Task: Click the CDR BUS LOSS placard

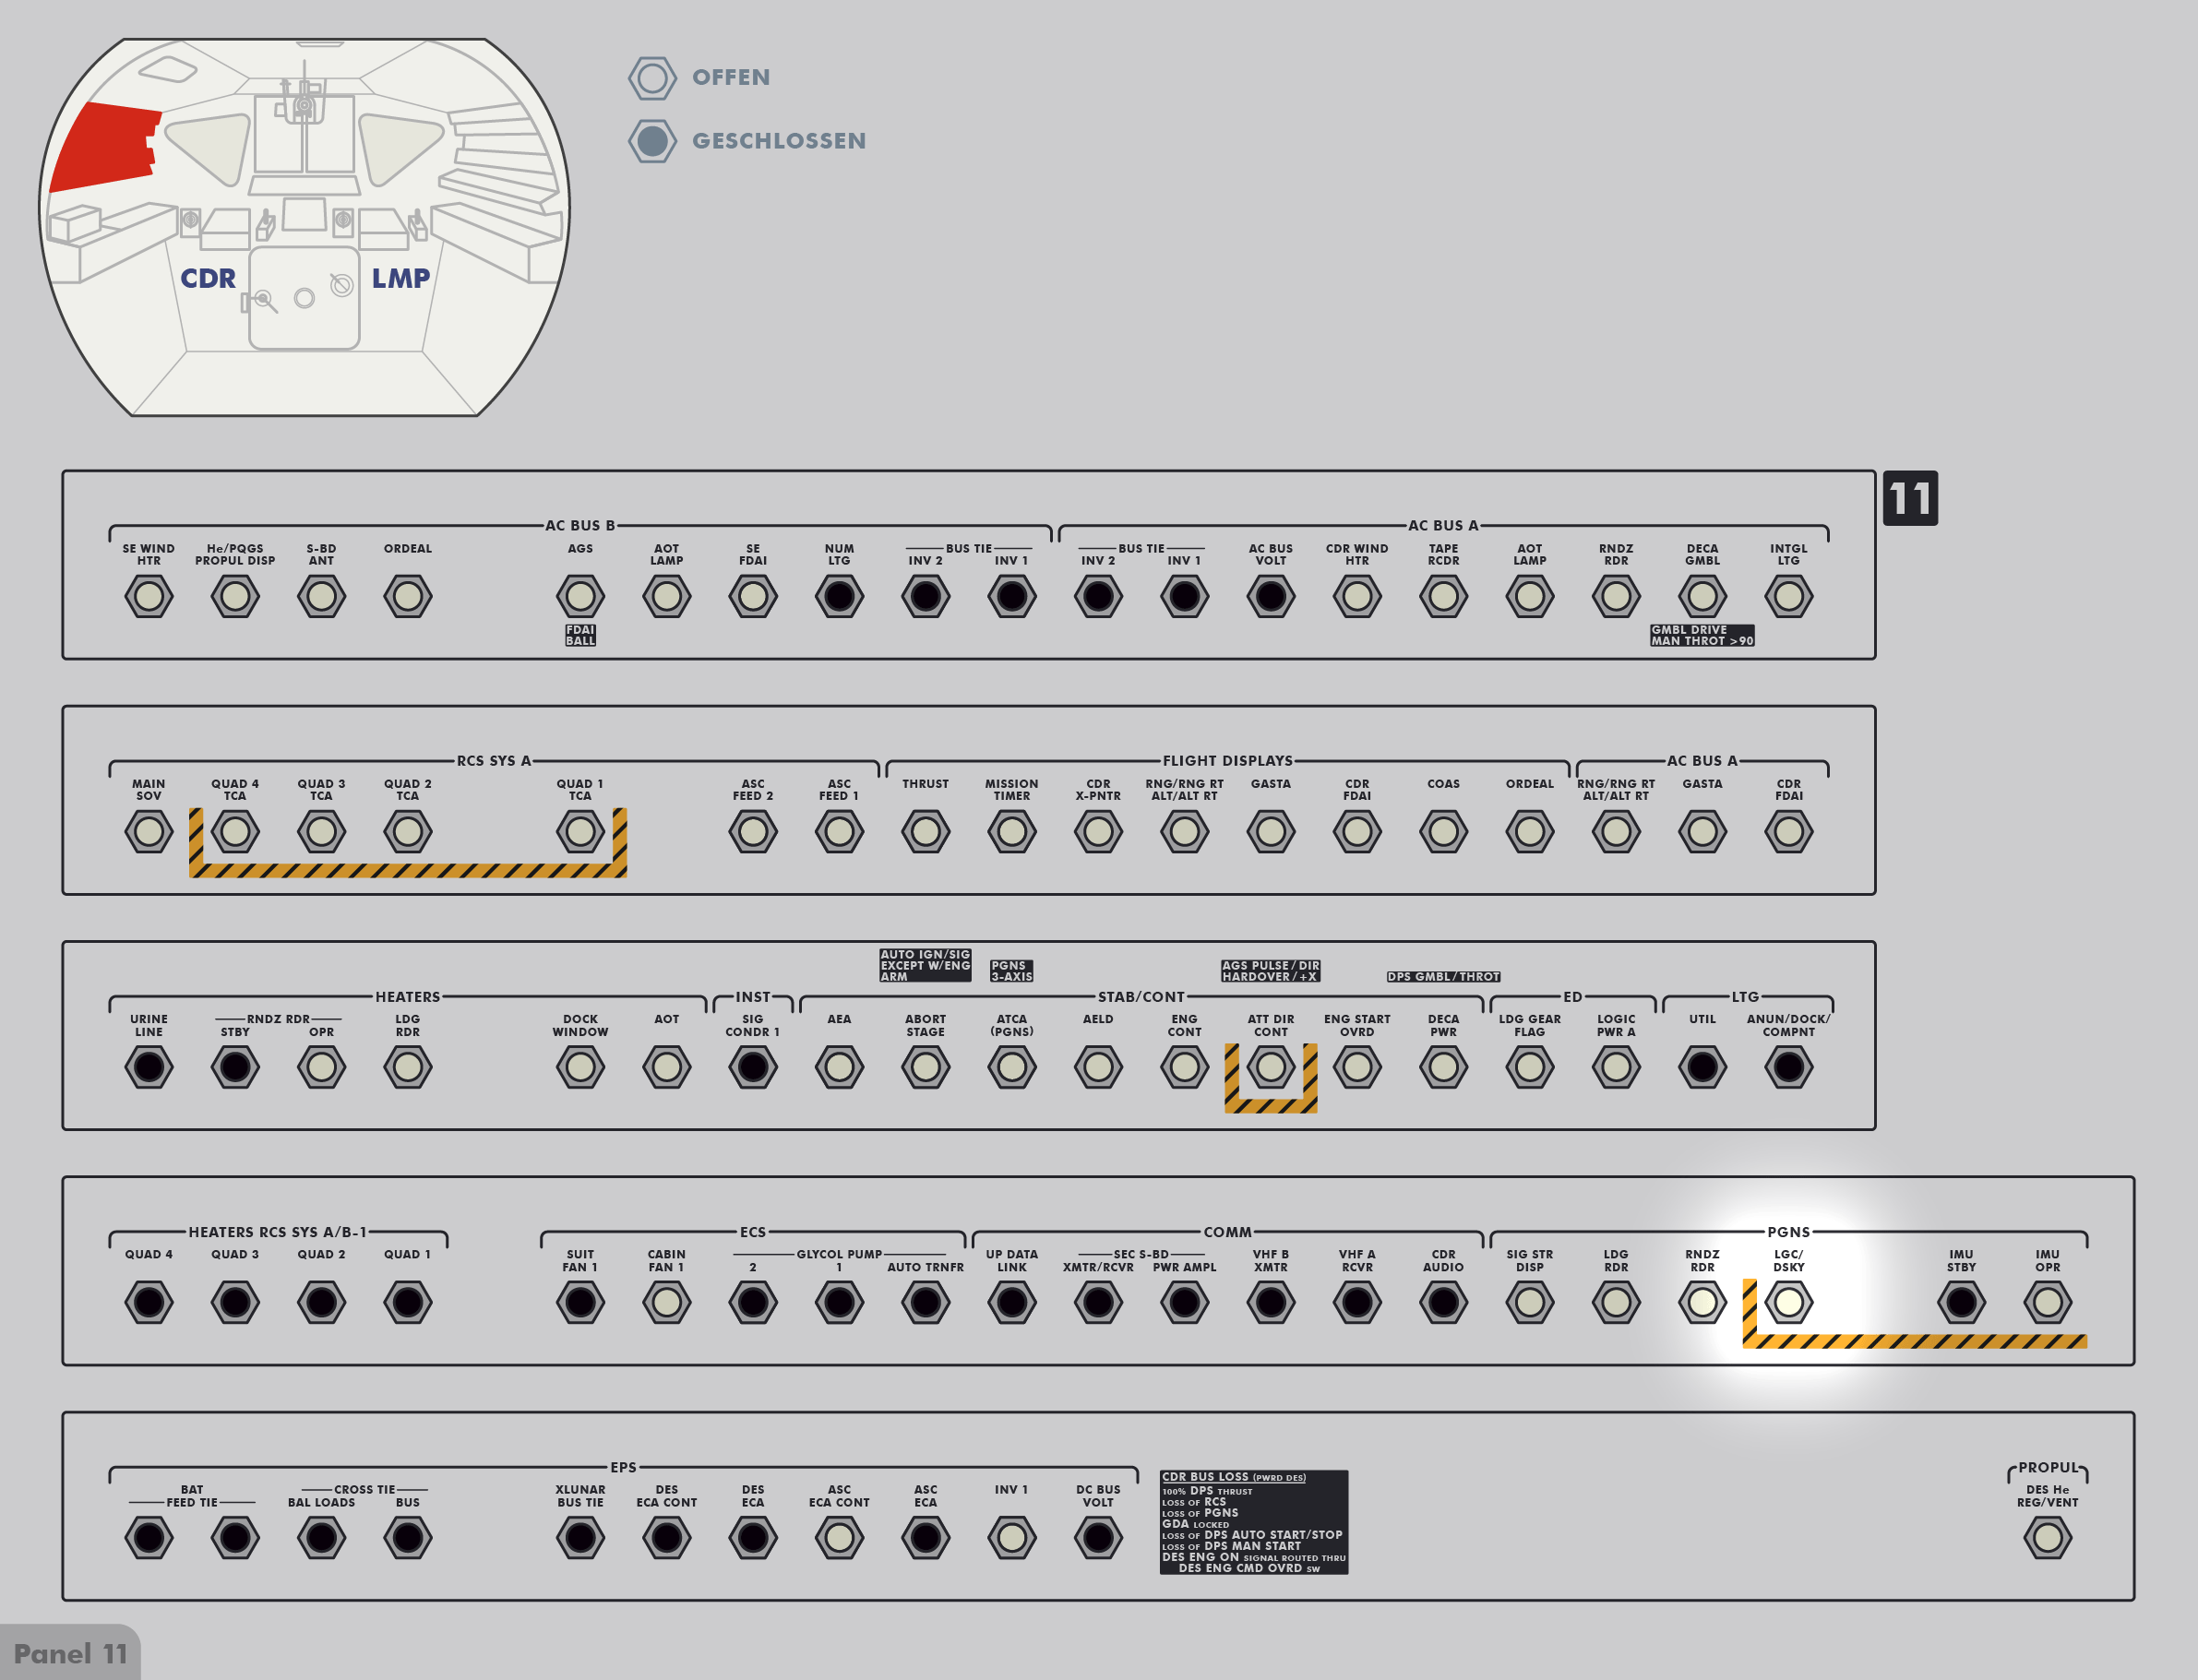Action: (x=1253, y=1521)
